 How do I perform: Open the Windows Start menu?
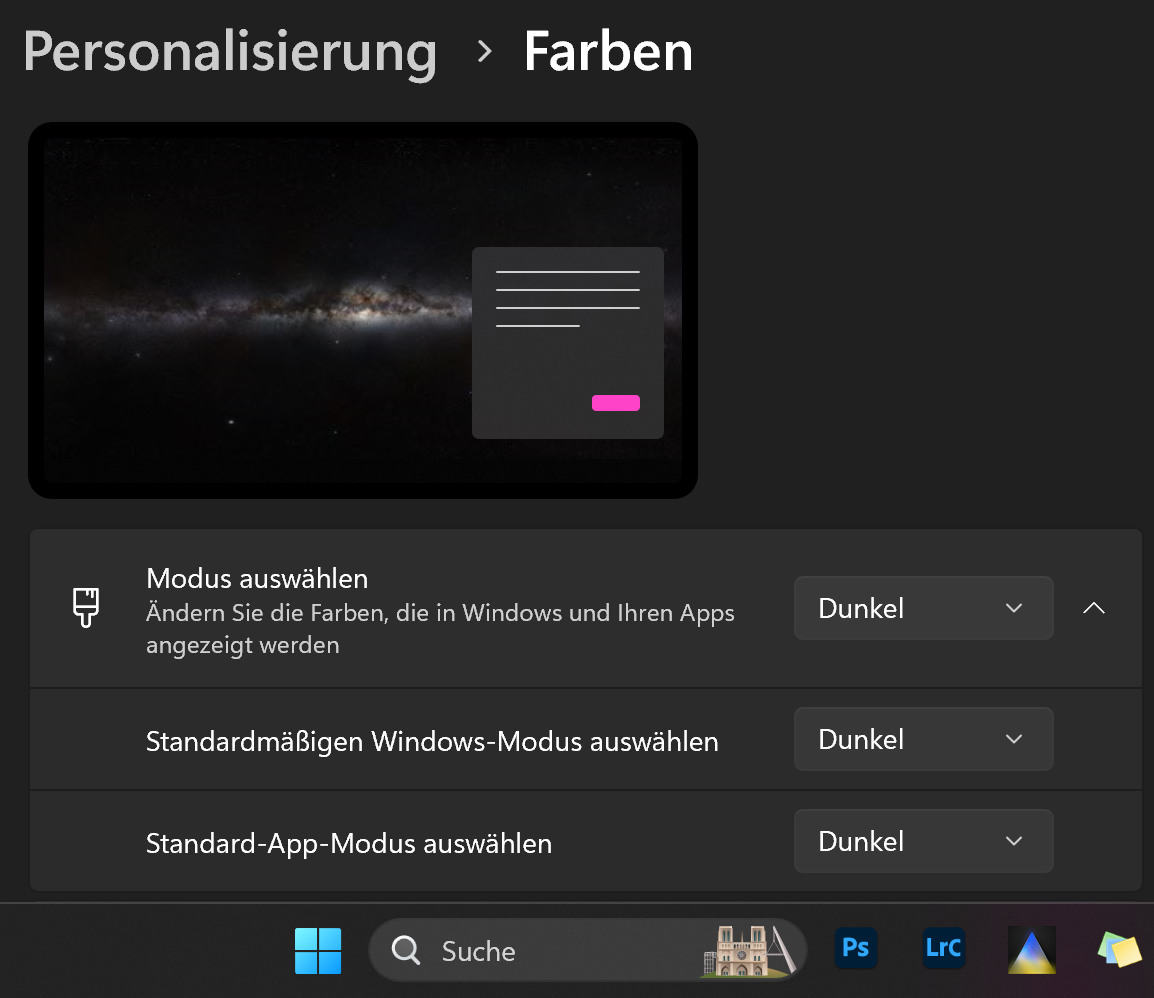coord(318,950)
